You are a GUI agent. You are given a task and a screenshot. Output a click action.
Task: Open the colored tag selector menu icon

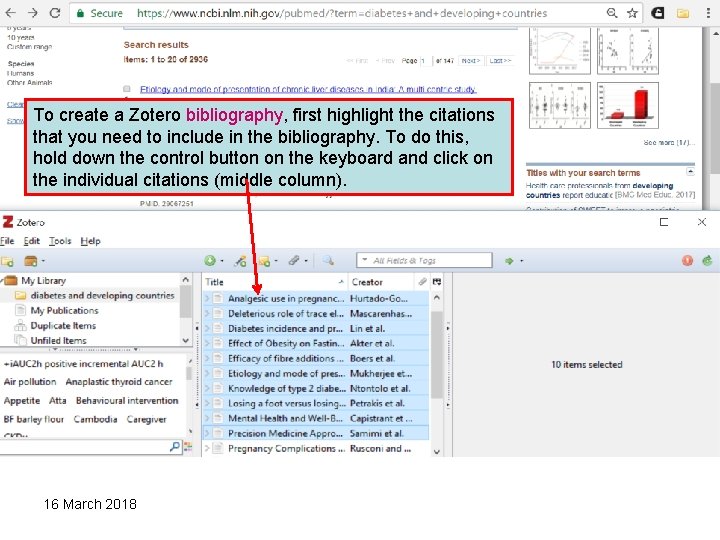coord(188,446)
